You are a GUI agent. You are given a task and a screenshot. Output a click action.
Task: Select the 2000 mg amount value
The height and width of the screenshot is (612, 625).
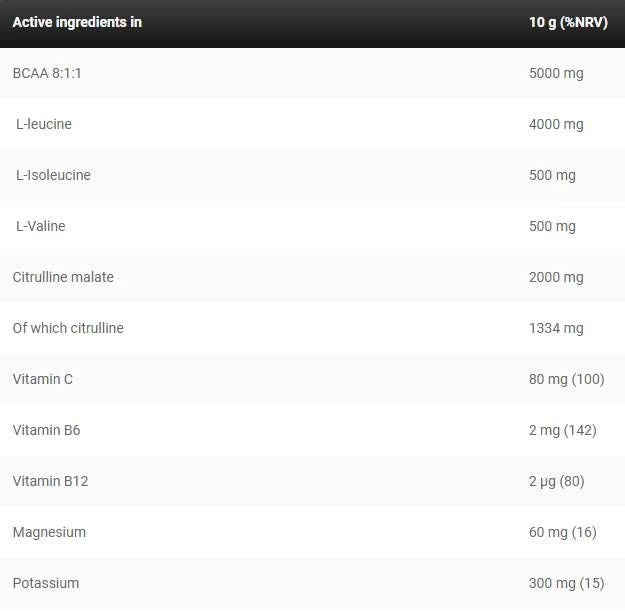(556, 277)
